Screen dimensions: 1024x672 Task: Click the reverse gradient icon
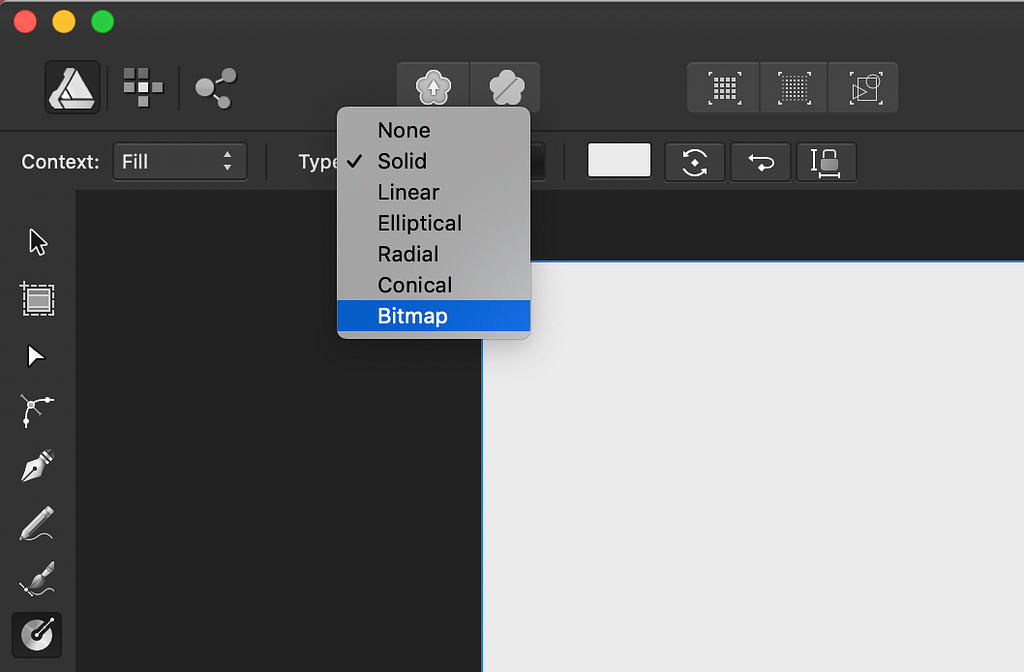pyautogui.click(x=761, y=162)
